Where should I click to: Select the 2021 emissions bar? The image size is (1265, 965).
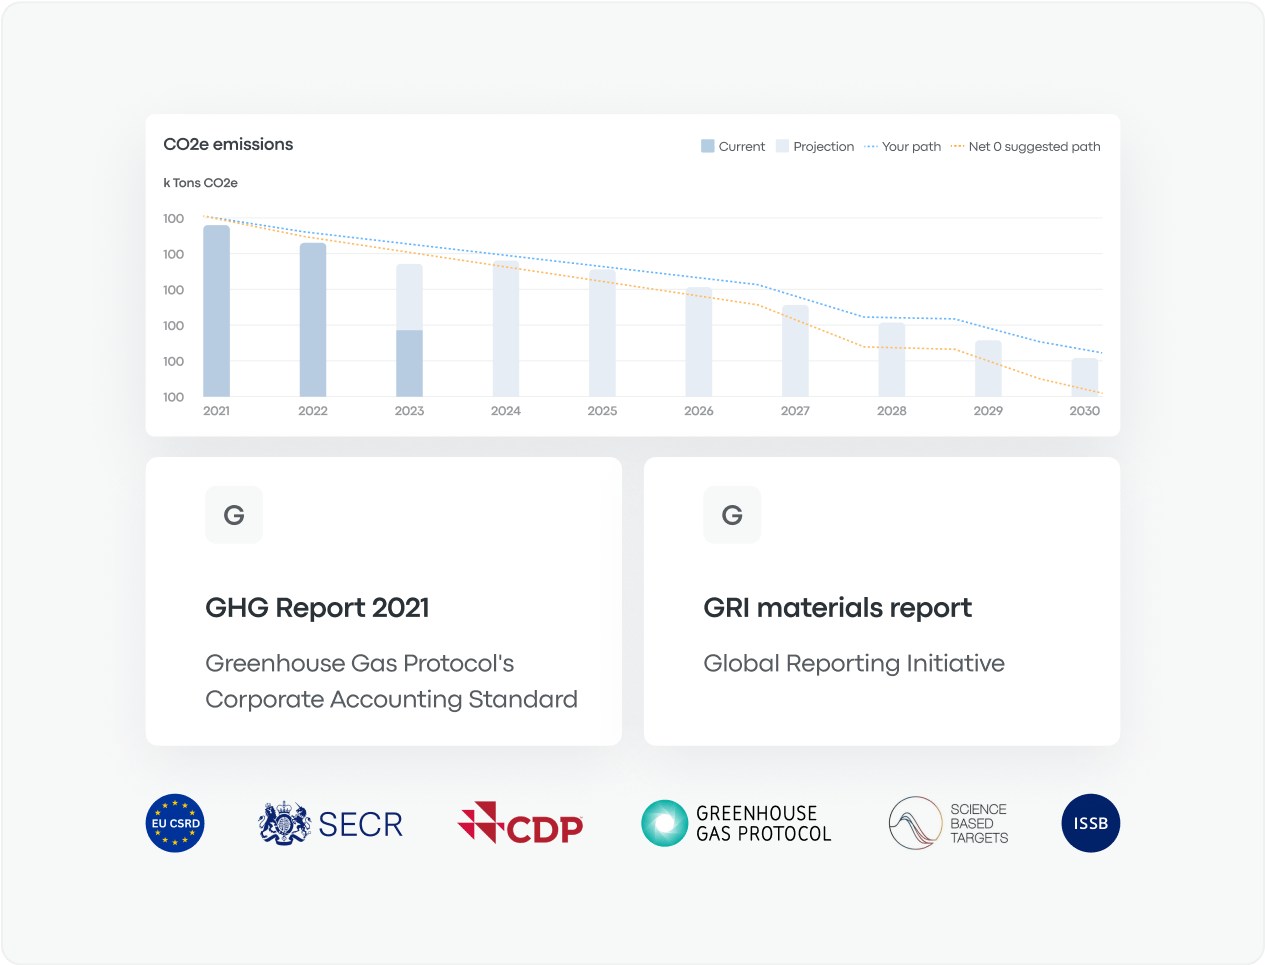(x=216, y=310)
